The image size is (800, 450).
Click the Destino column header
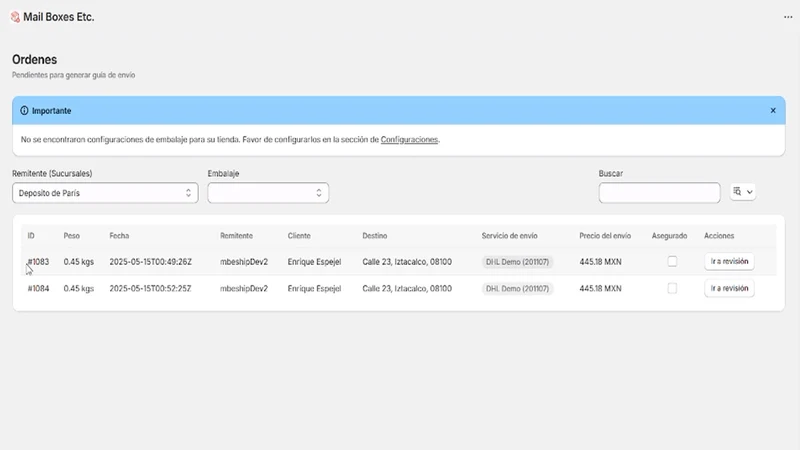[x=374, y=236]
